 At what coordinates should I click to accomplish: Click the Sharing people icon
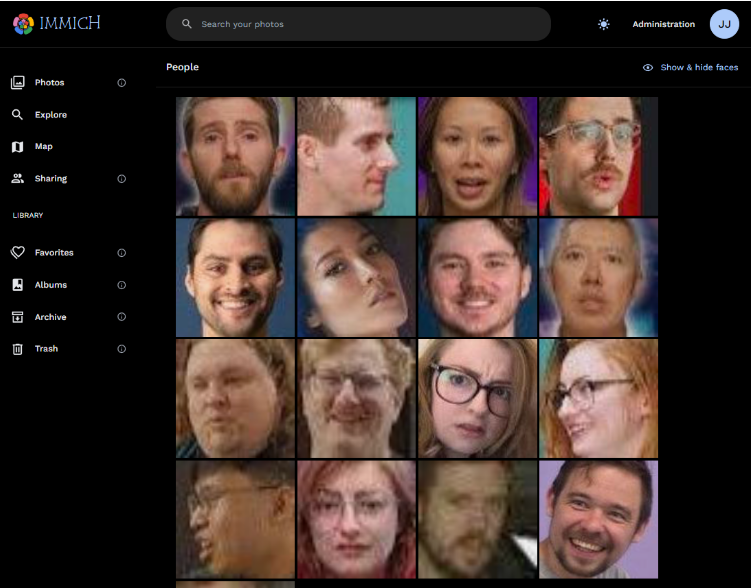(18, 179)
